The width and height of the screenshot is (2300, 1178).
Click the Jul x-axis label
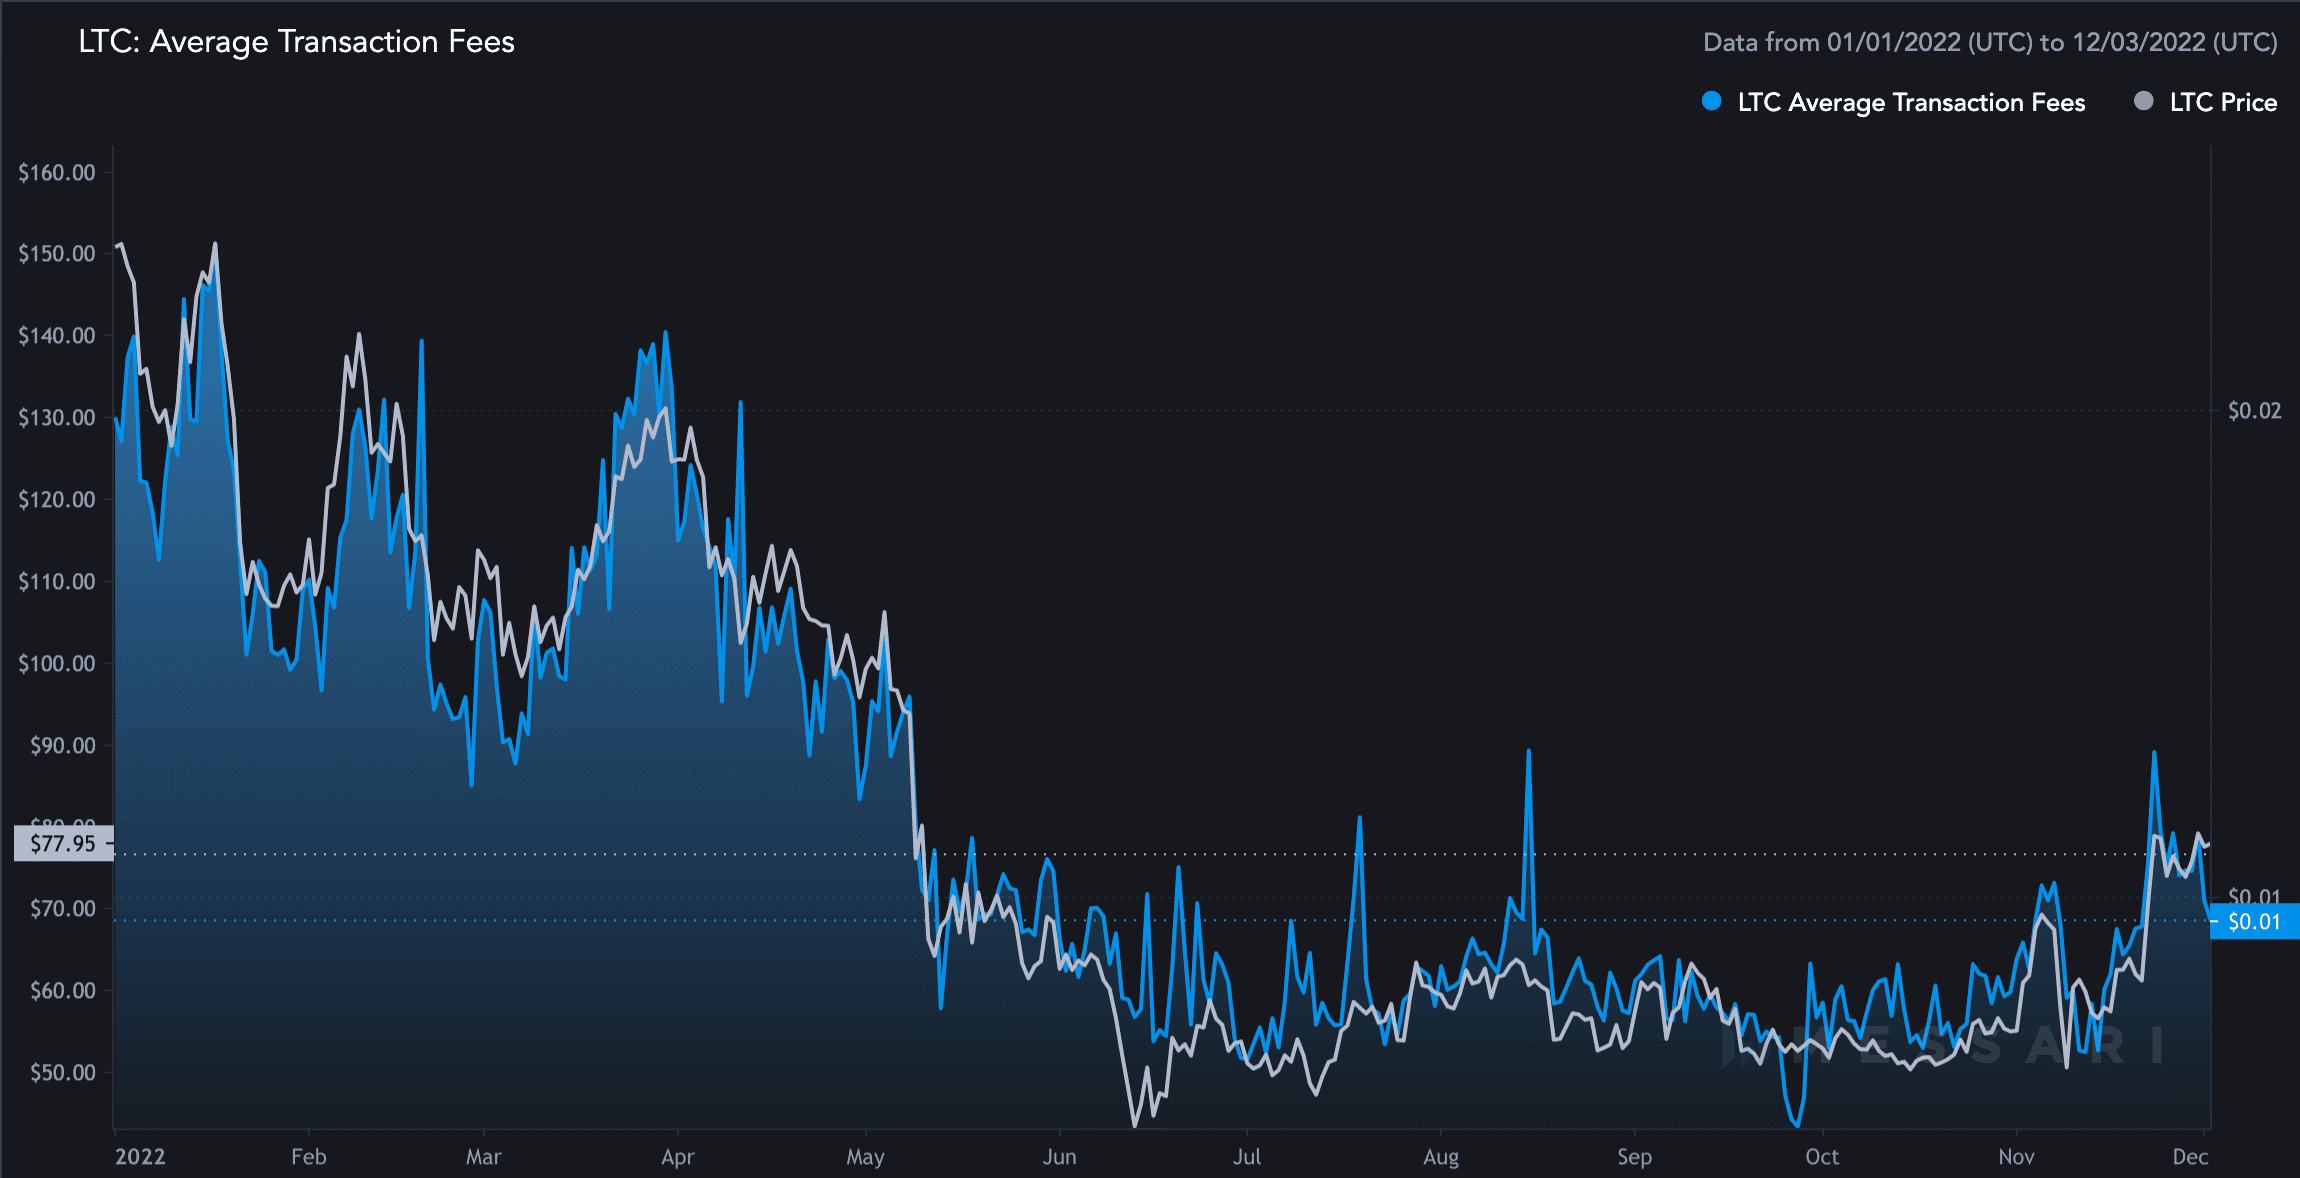click(x=1247, y=1157)
